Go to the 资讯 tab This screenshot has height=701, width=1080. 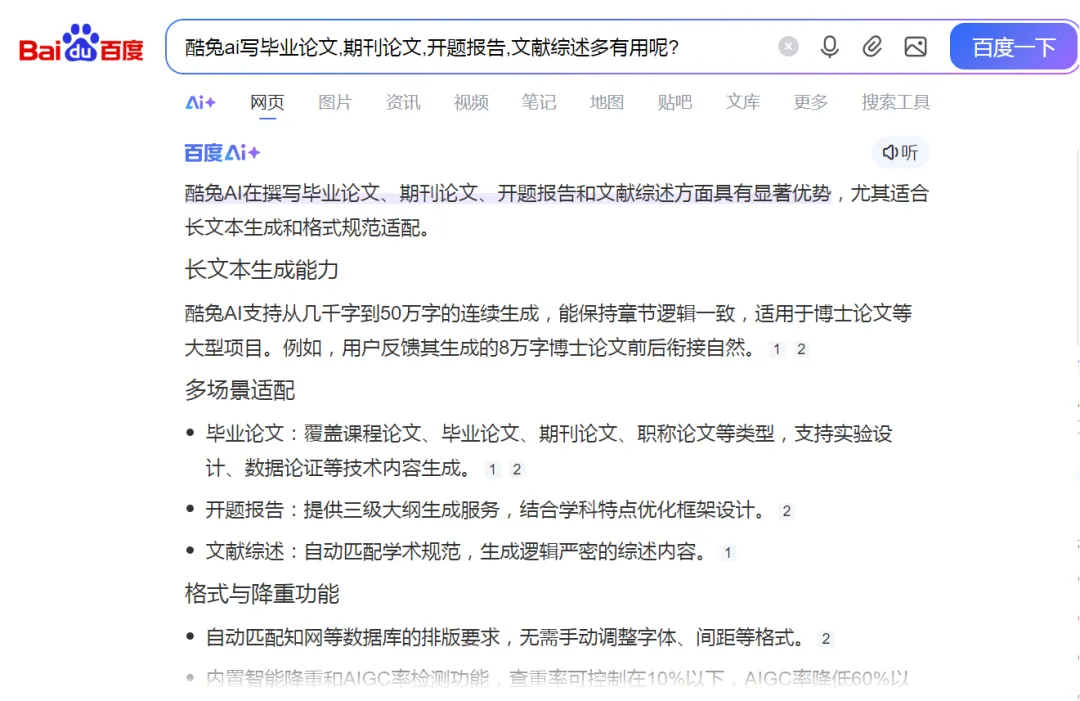tap(403, 103)
